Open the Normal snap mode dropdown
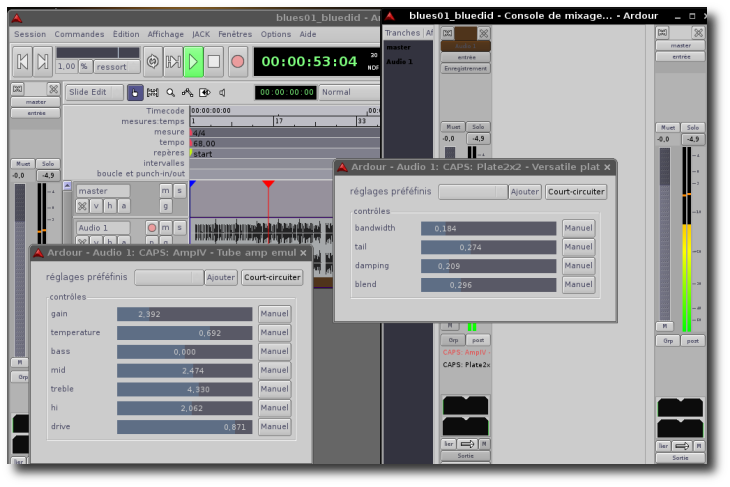The width and height of the screenshot is (730, 487). tap(348, 92)
